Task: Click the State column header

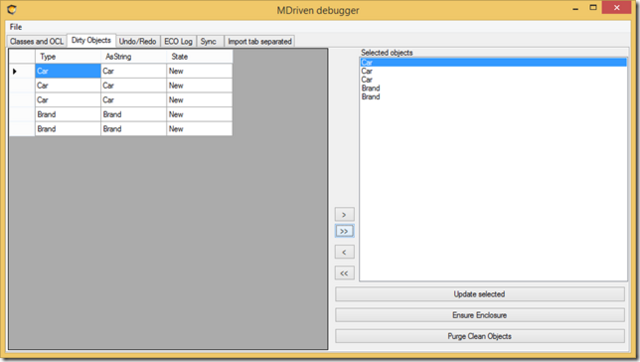Action: coord(199,56)
